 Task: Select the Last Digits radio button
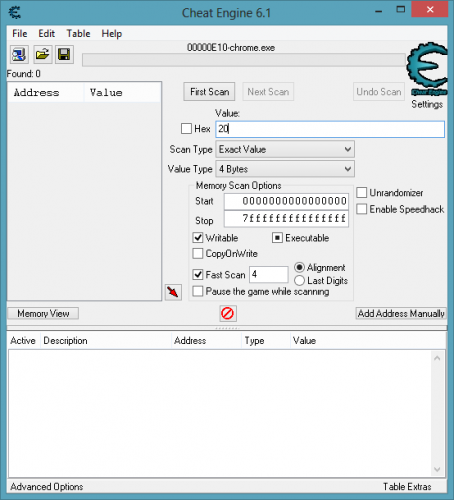299,280
